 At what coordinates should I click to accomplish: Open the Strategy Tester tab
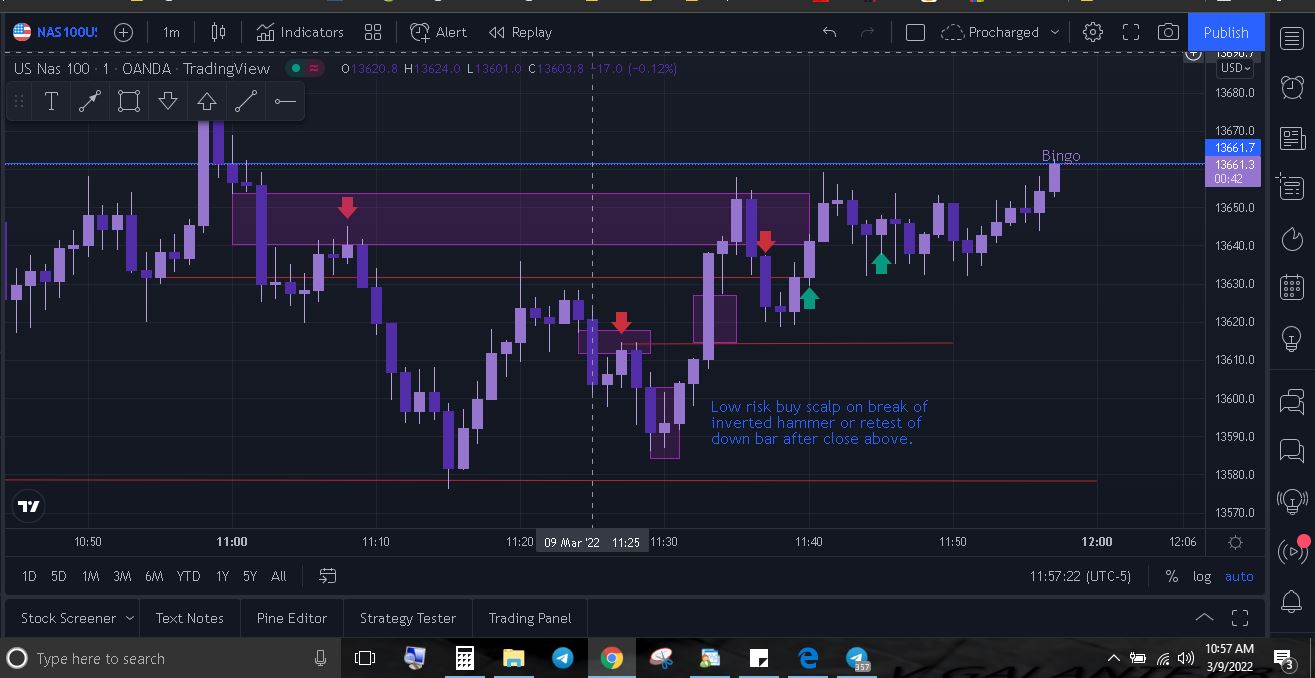pyautogui.click(x=408, y=618)
